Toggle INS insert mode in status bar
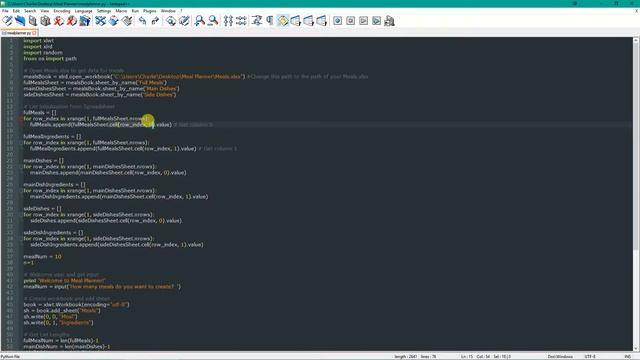640x360 pixels. [x=627, y=357]
